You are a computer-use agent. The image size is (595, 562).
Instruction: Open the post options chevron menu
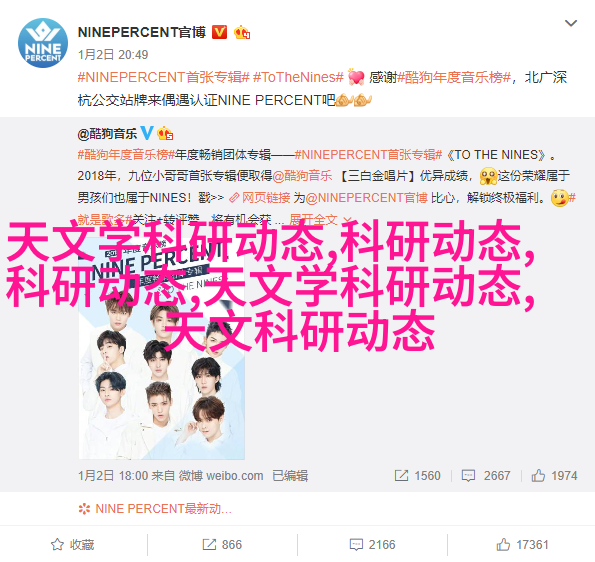tap(571, 24)
